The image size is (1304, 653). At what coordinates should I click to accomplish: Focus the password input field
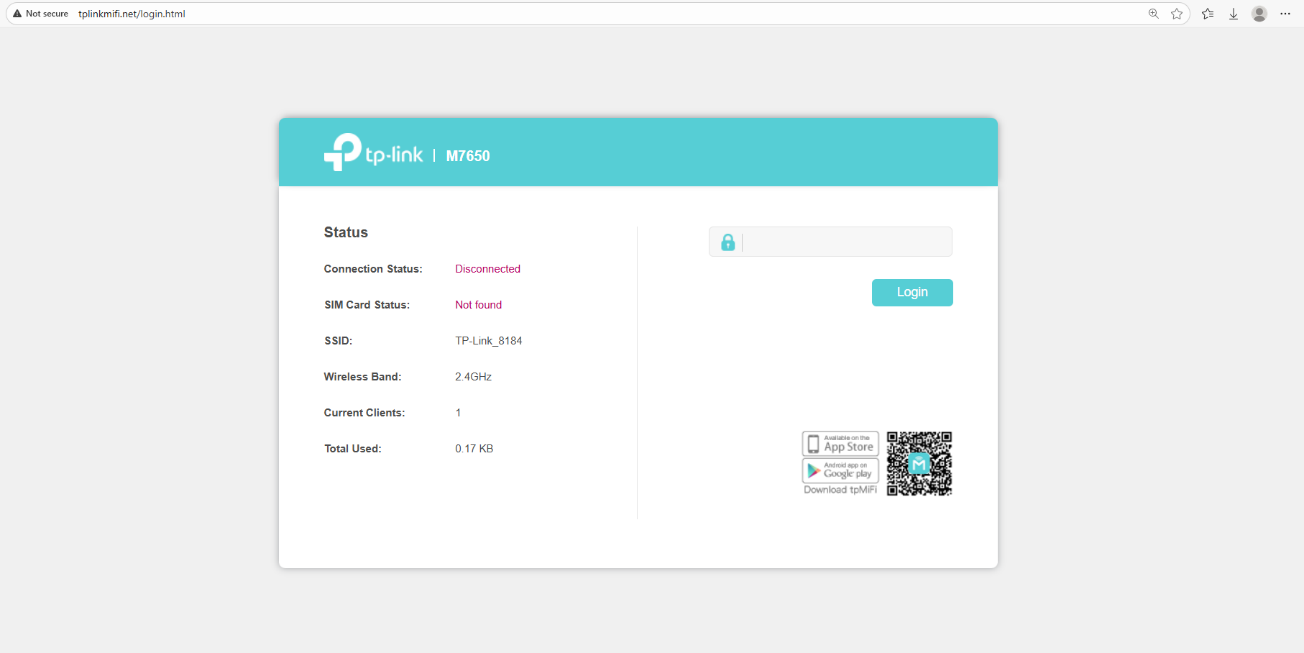(845, 242)
